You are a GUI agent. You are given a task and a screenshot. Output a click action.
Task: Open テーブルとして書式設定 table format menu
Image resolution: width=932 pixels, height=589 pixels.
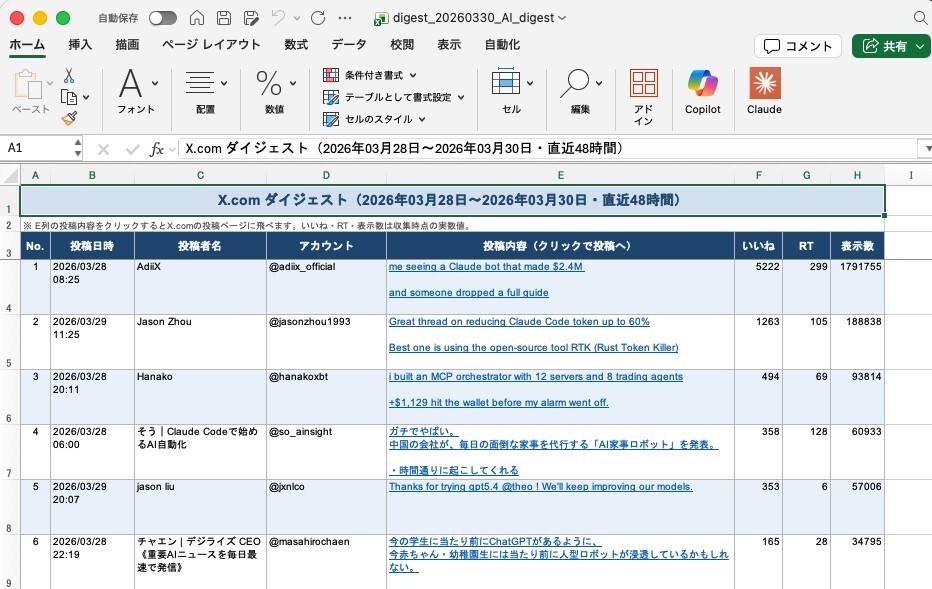click(393, 97)
